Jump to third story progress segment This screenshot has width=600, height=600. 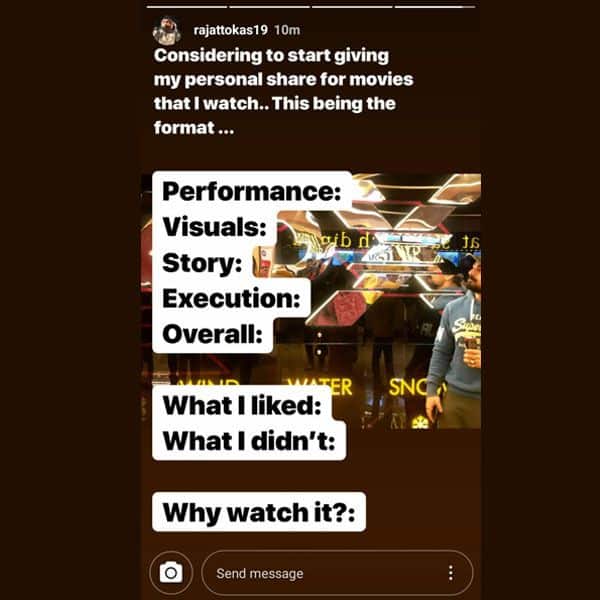pyautogui.click(x=352, y=7)
